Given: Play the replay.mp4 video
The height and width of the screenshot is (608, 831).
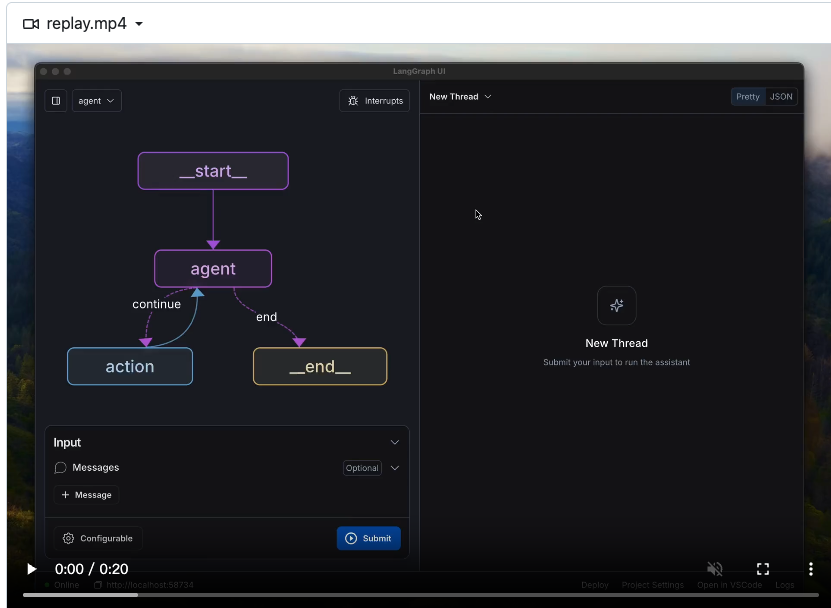Looking at the screenshot, I should (x=31, y=569).
